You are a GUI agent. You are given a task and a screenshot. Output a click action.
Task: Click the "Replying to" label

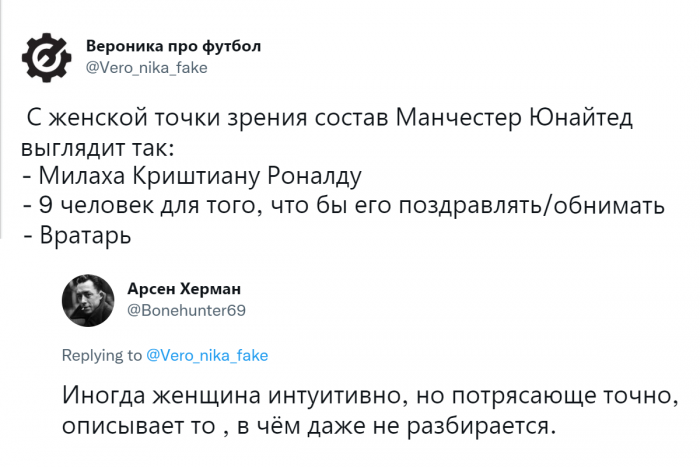click(102, 355)
